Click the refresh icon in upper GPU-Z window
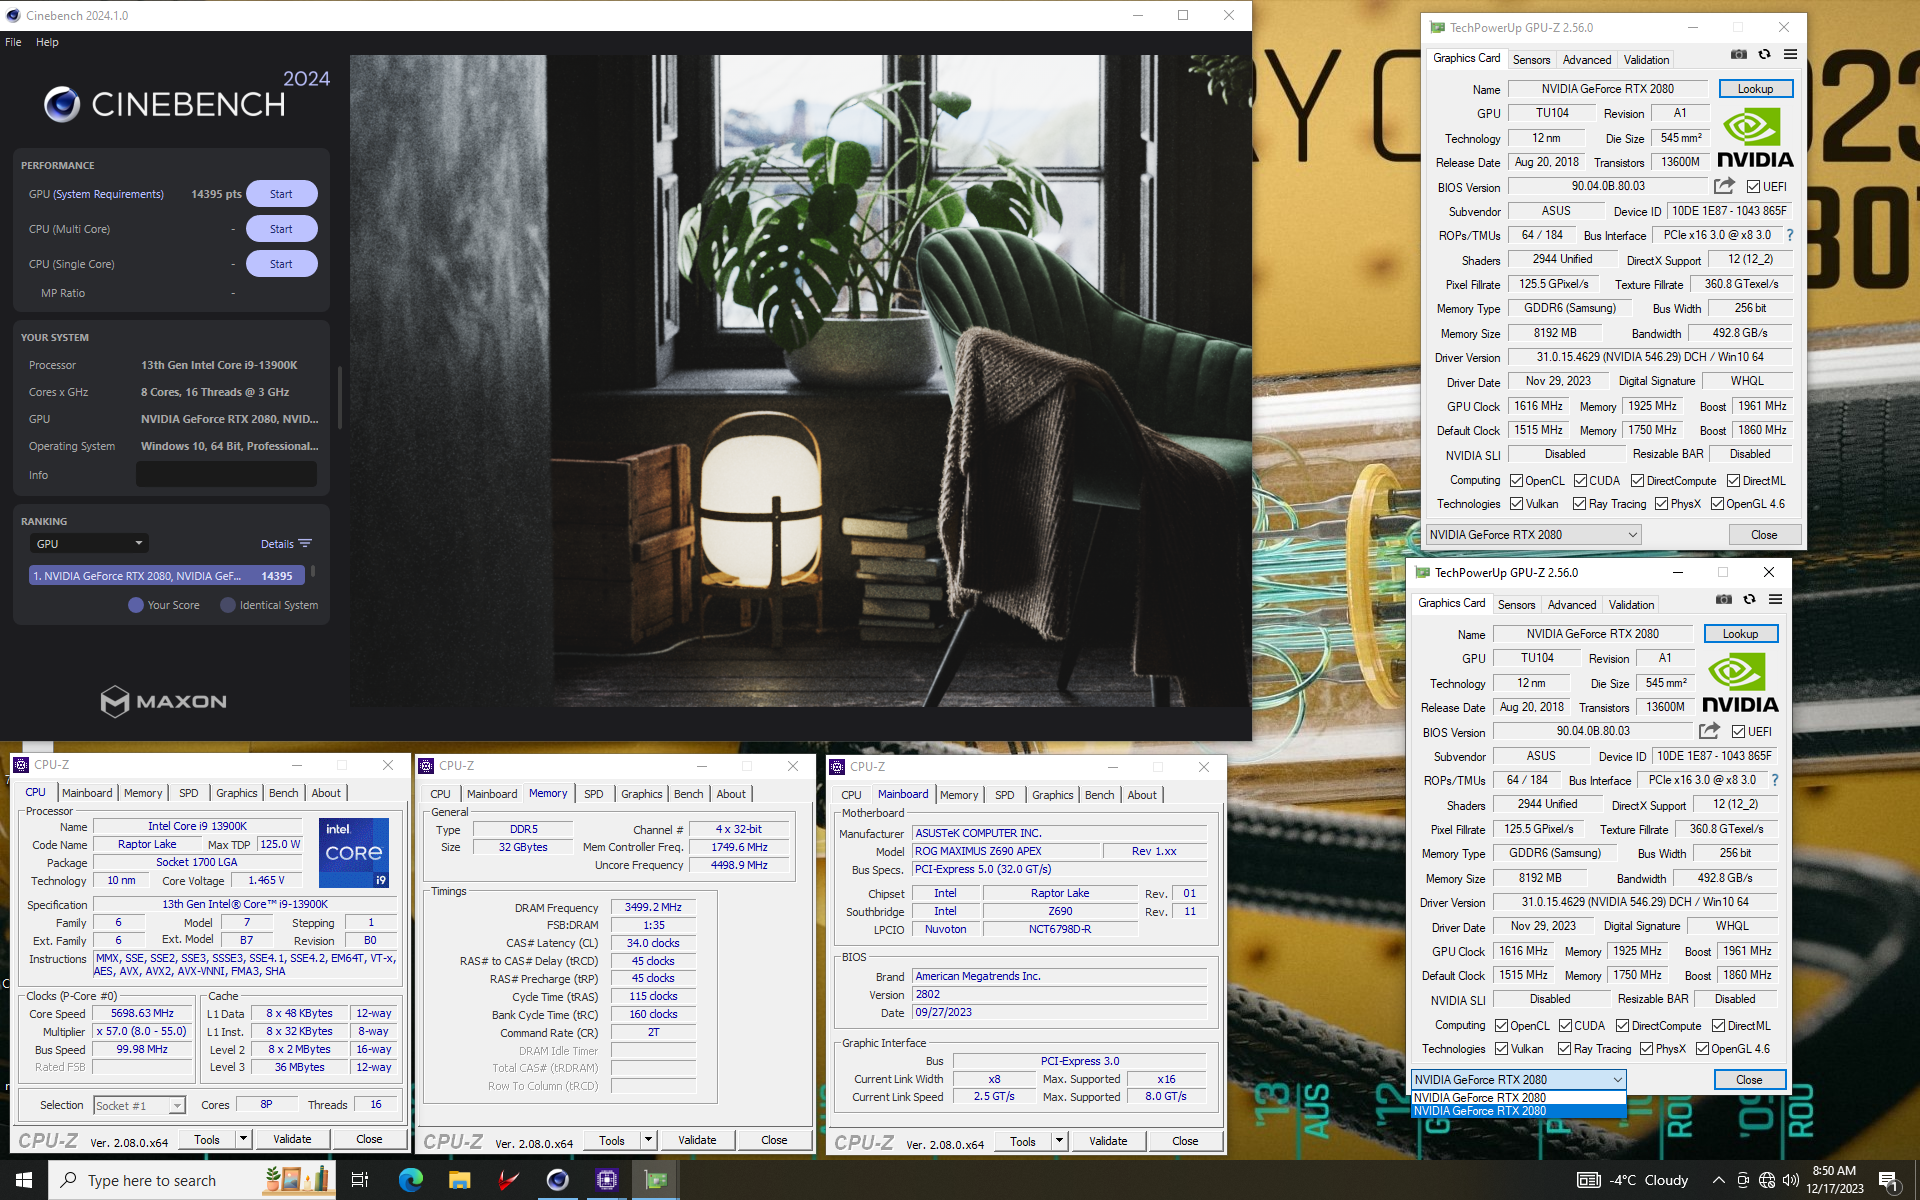 click(x=1764, y=55)
